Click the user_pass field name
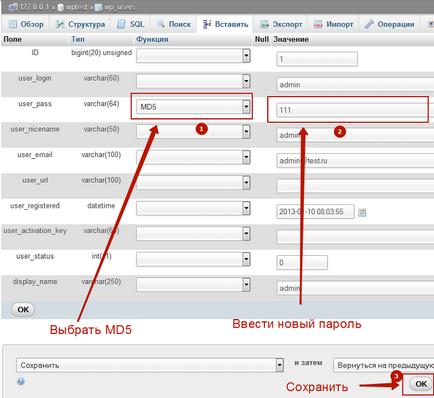The width and height of the screenshot is (434, 398). tap(35, 104)
